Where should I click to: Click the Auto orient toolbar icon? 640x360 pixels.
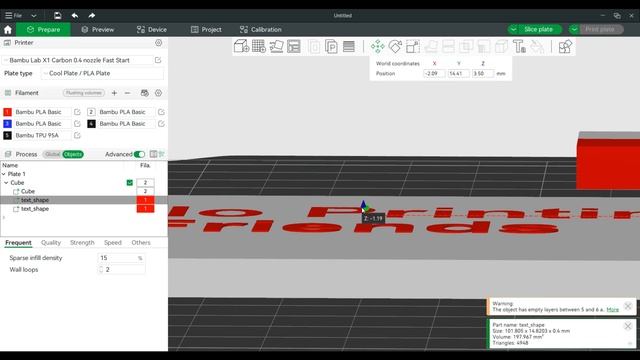click(276, 46)
